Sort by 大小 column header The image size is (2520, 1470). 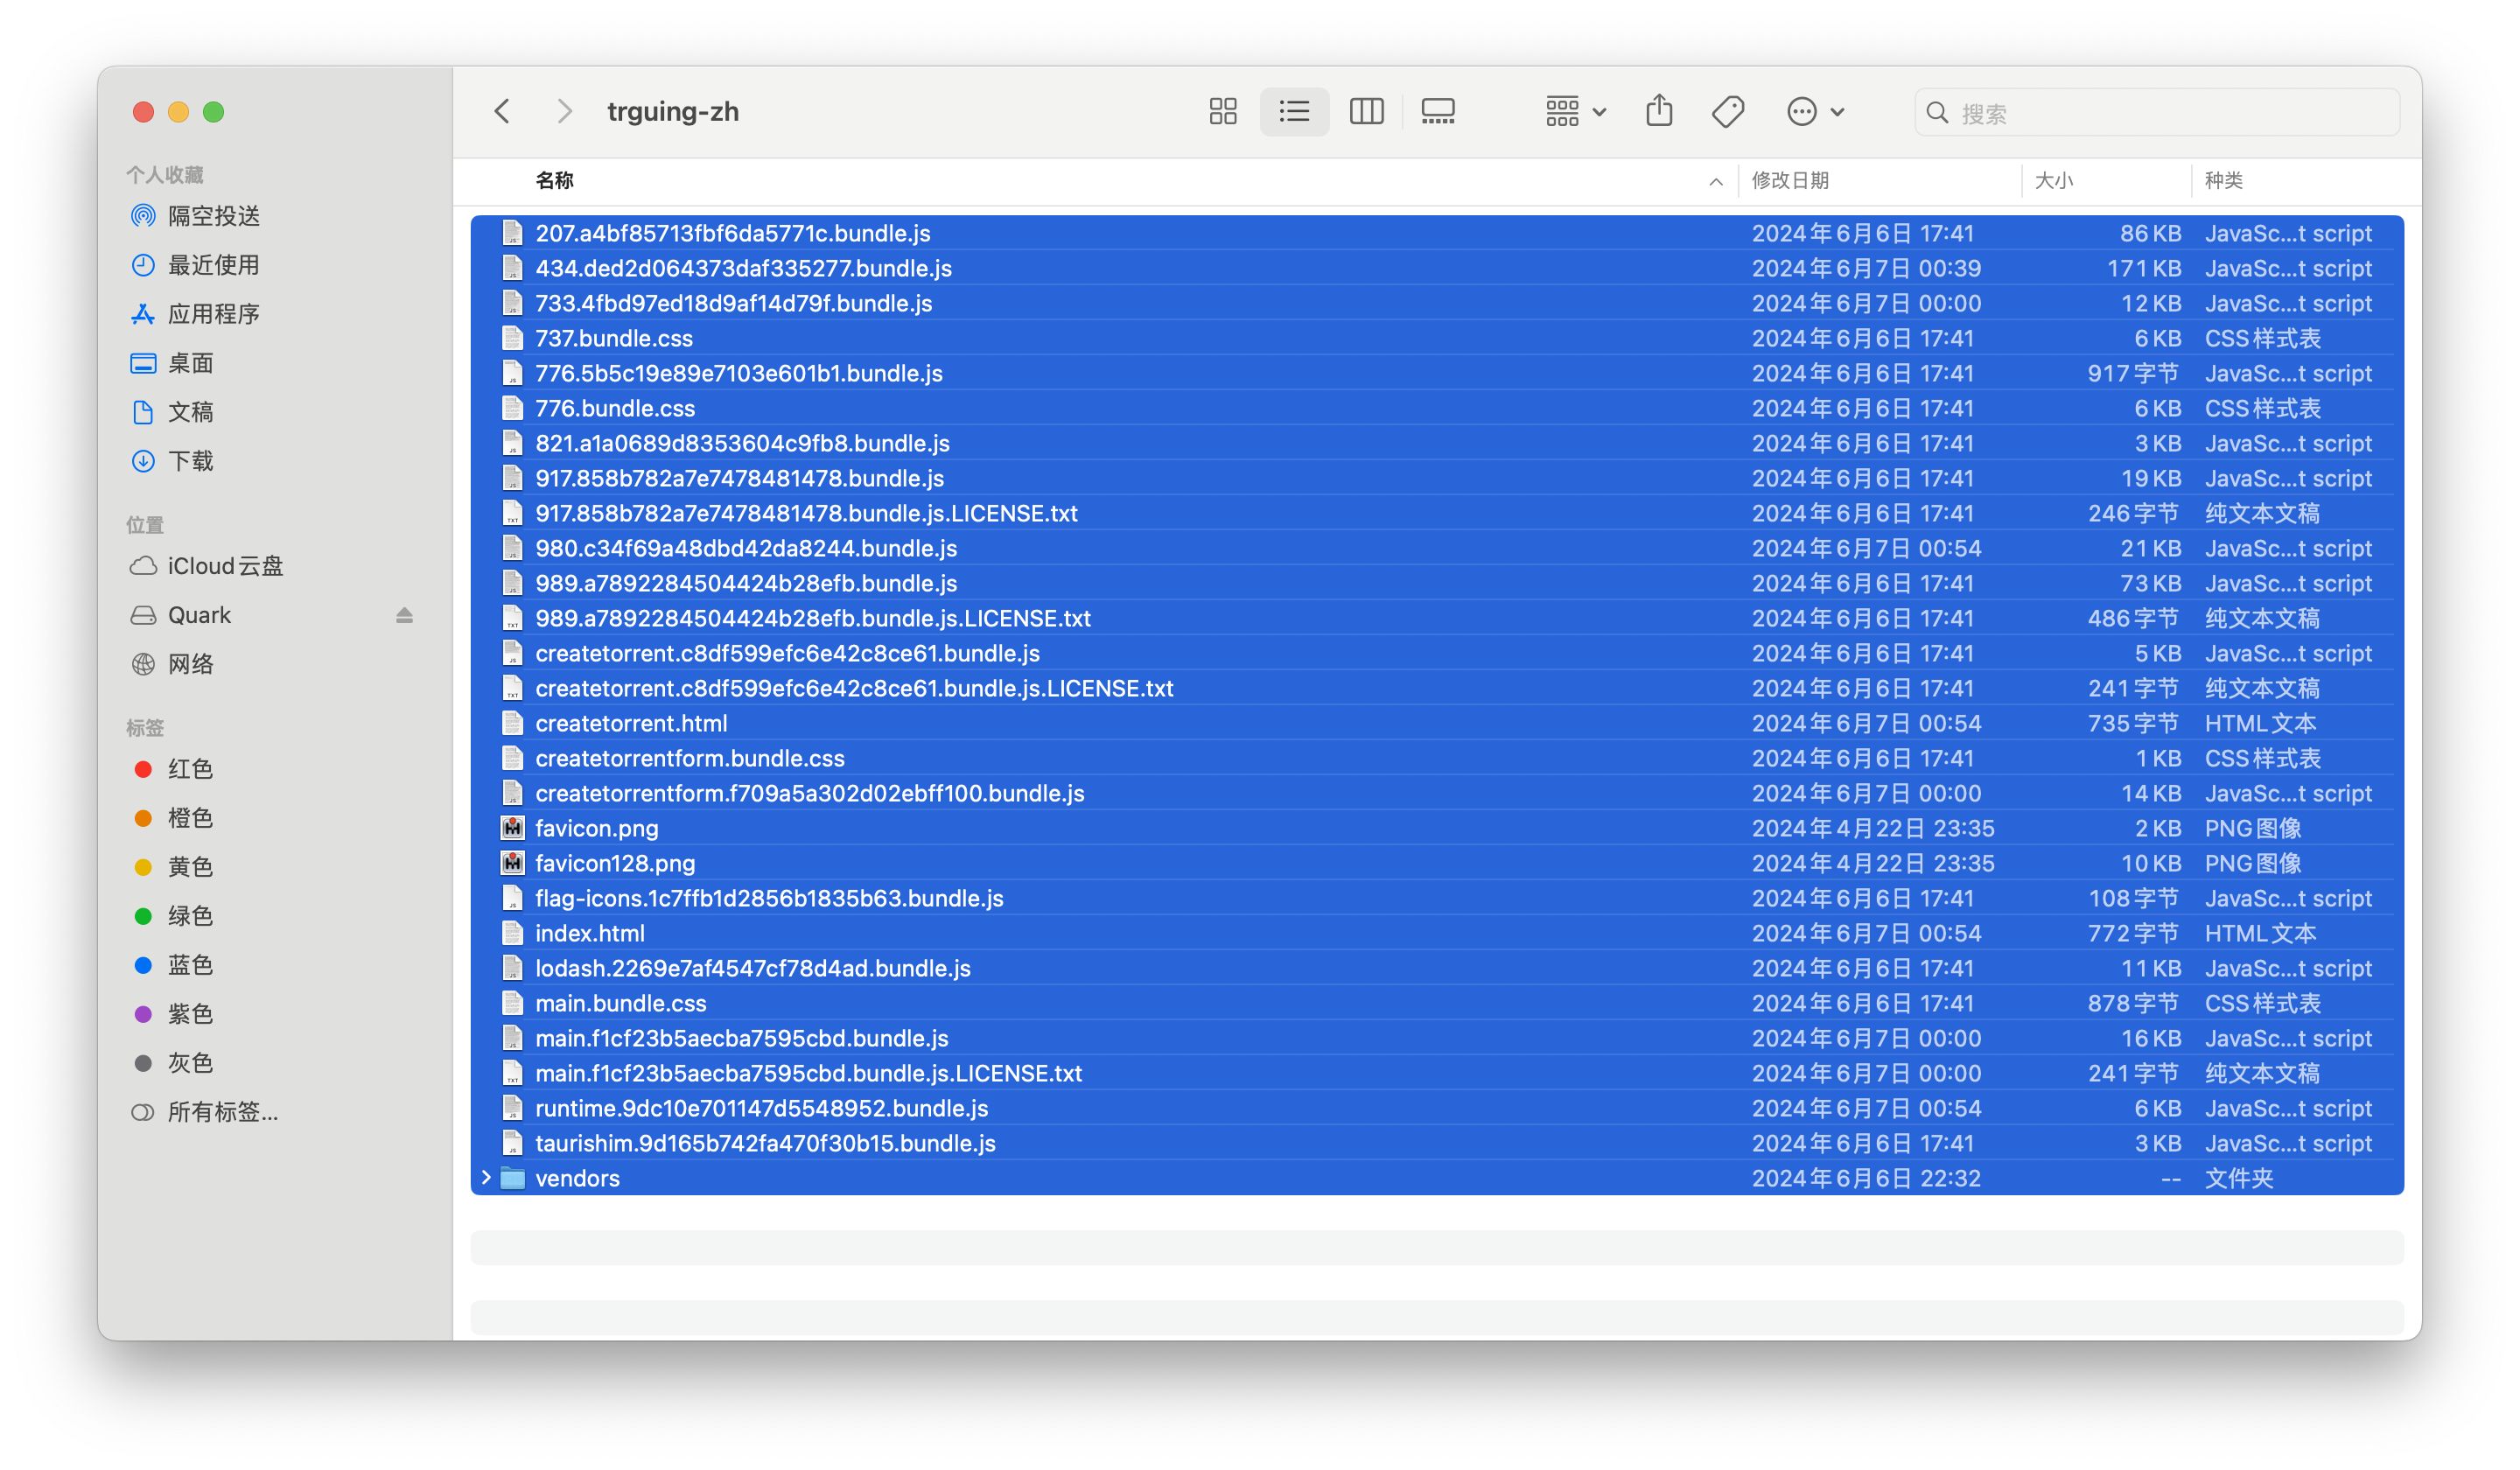coord(2054,181)
